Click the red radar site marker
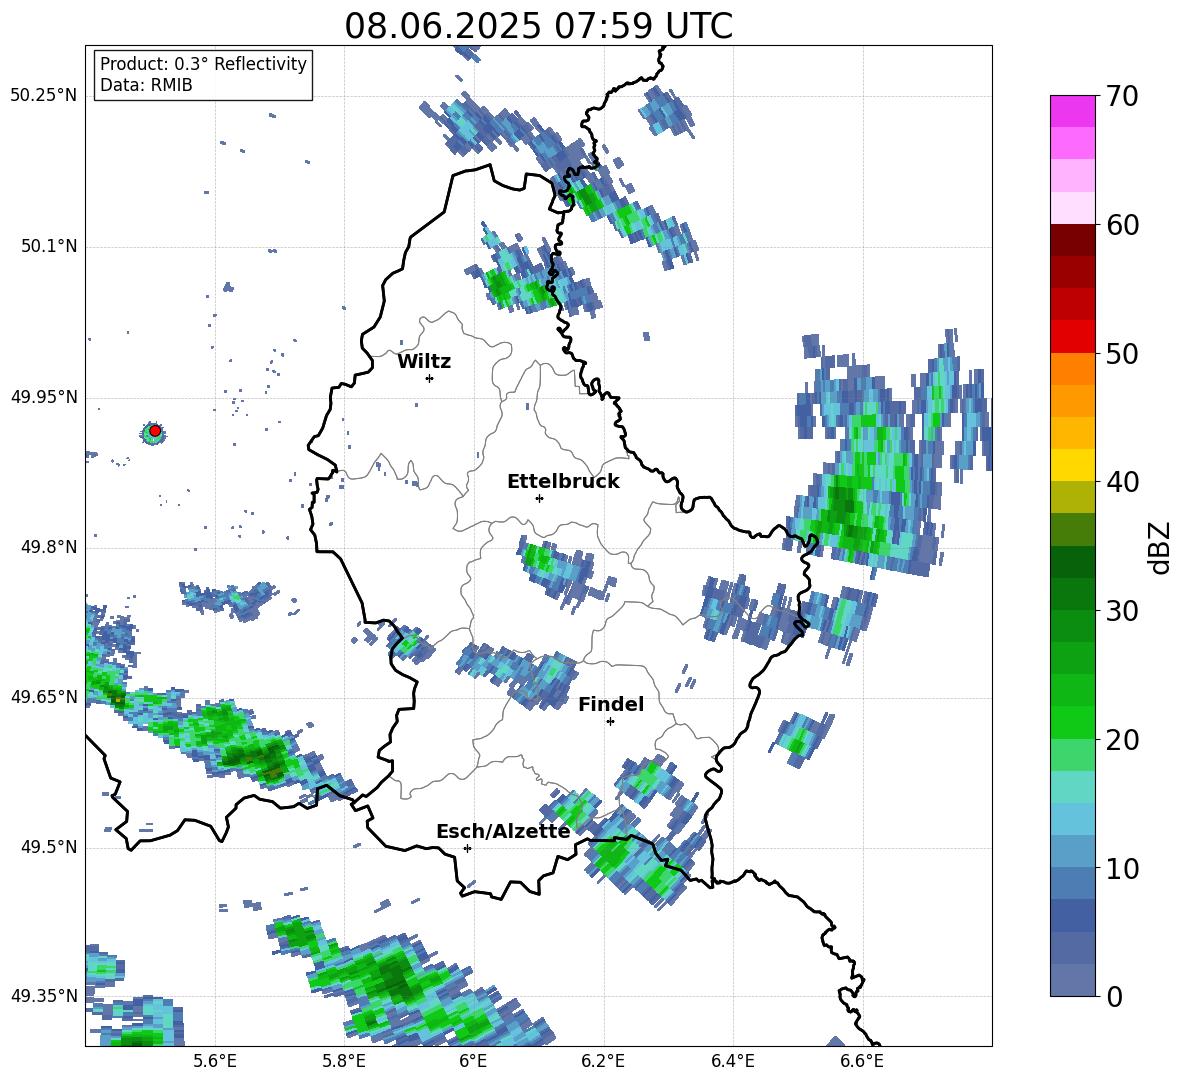The width and height of the screenshot is (1184, 1081). (x=155, y=431)
